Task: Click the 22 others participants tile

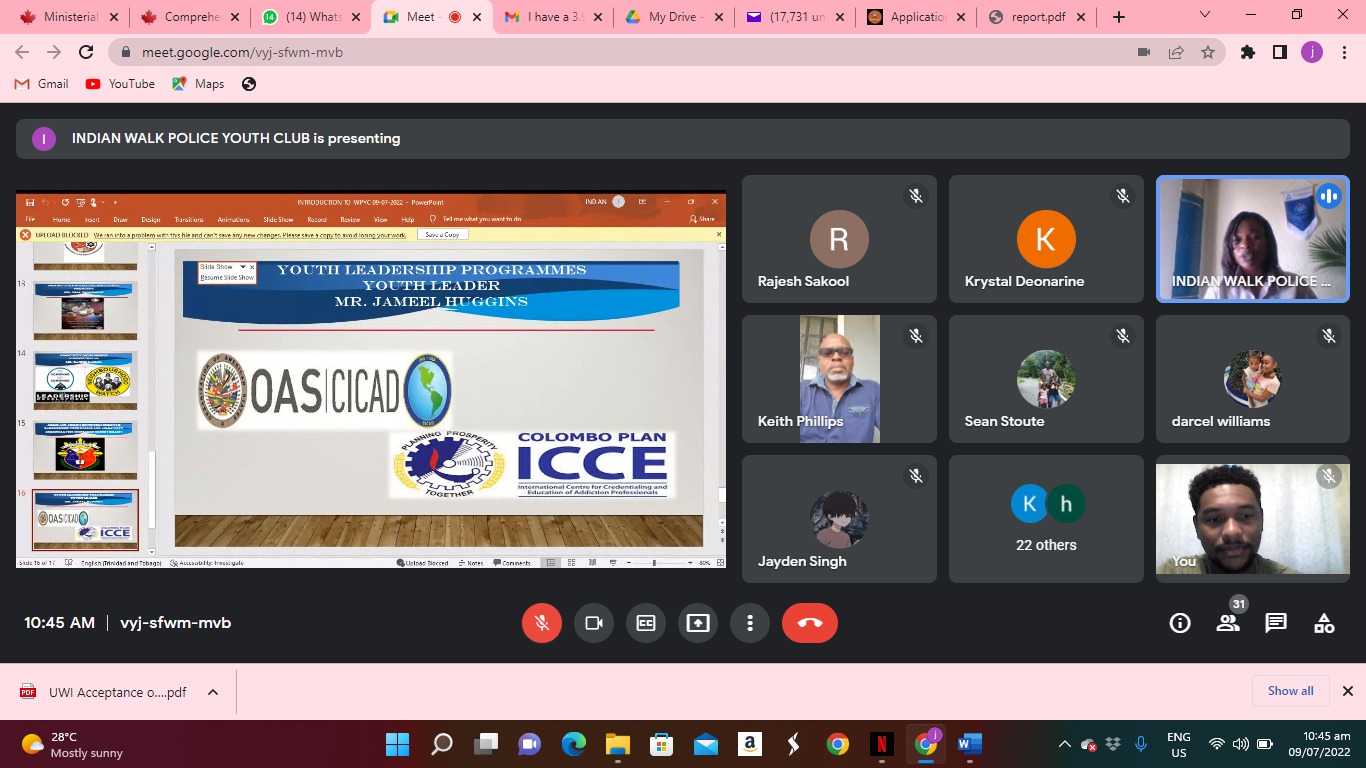Action: [1046, 519]
